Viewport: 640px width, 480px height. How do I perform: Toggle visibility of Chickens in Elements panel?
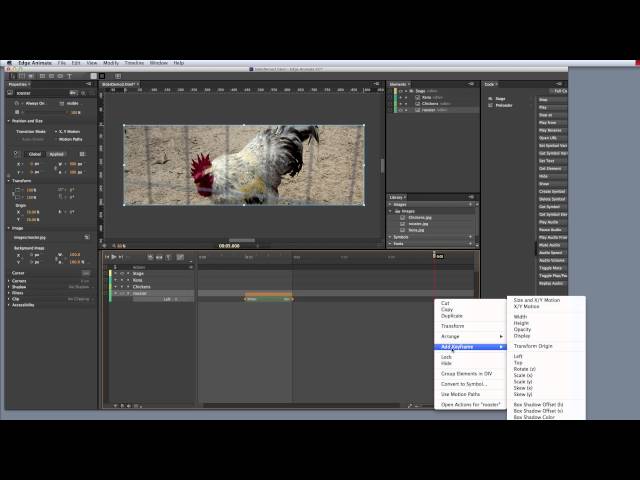[401, 104]
